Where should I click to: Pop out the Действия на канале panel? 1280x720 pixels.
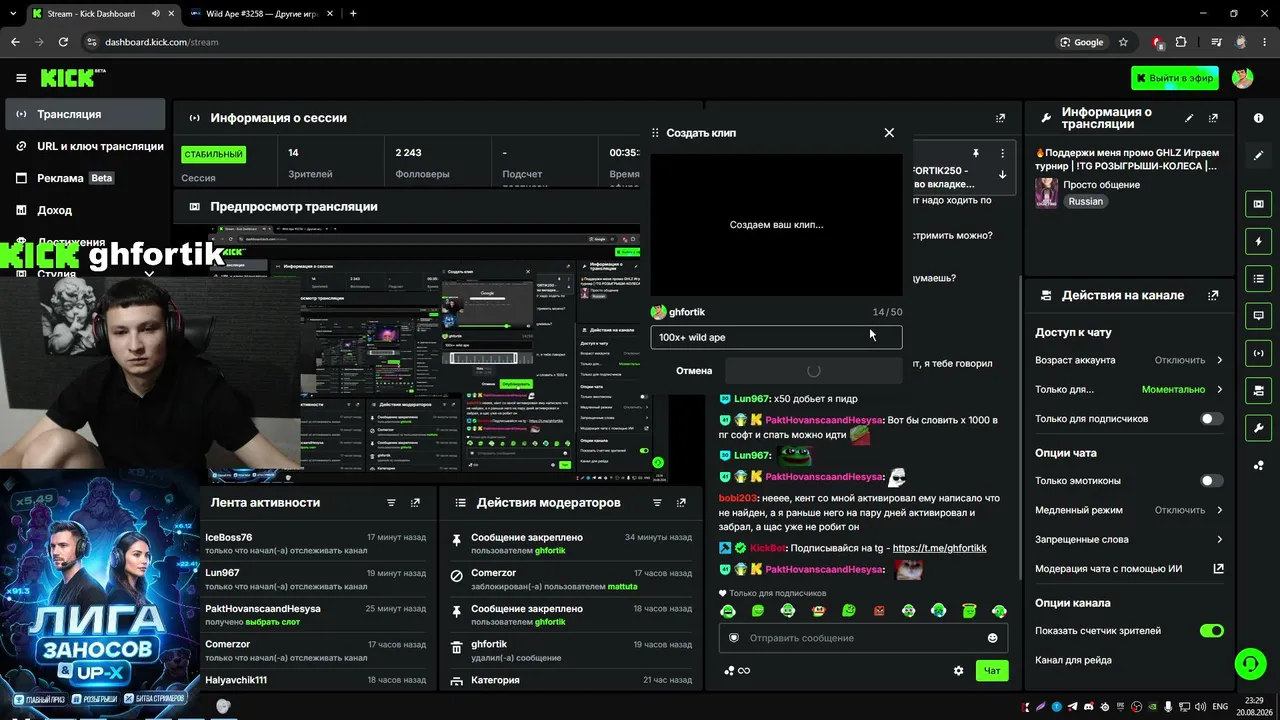[1214, 296]
